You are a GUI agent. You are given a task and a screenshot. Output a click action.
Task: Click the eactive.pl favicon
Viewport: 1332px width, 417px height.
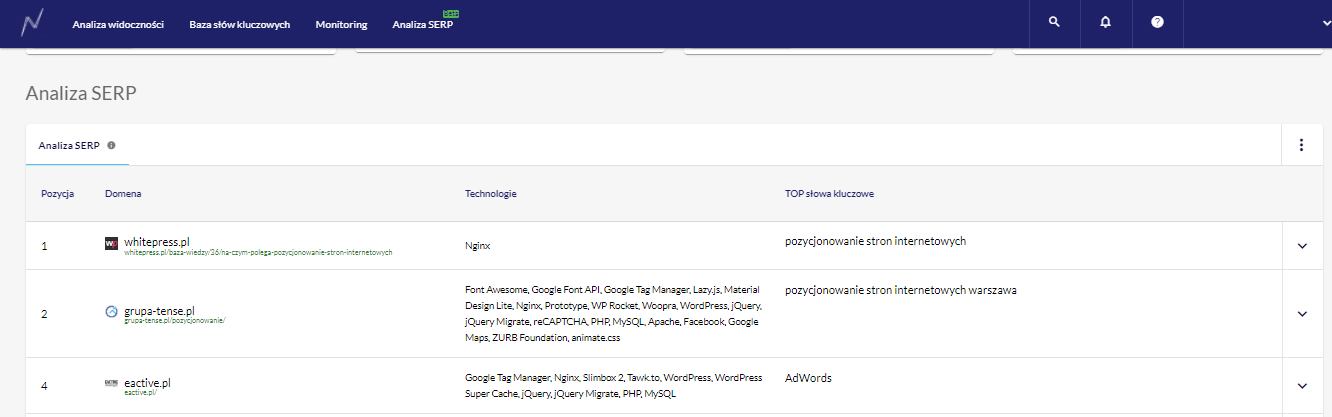pos(111,383)
